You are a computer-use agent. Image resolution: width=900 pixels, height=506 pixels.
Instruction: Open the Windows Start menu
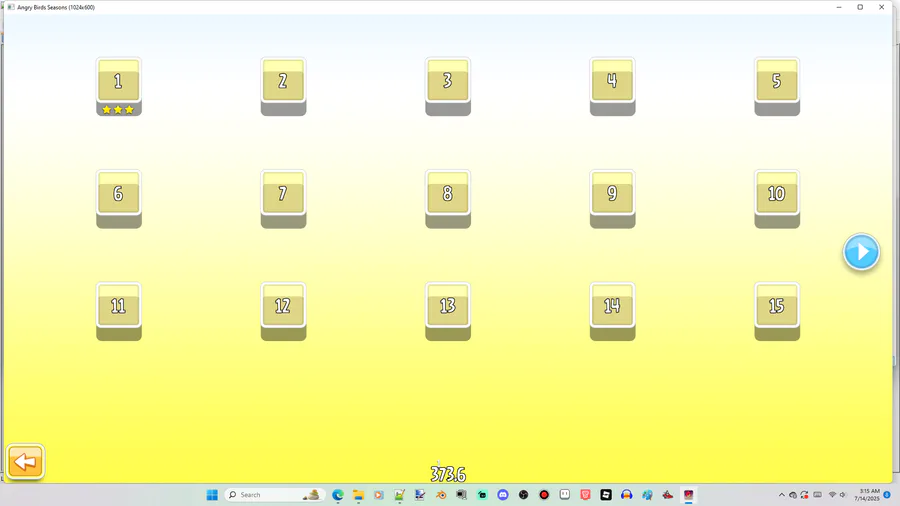[x=212, y=495]
